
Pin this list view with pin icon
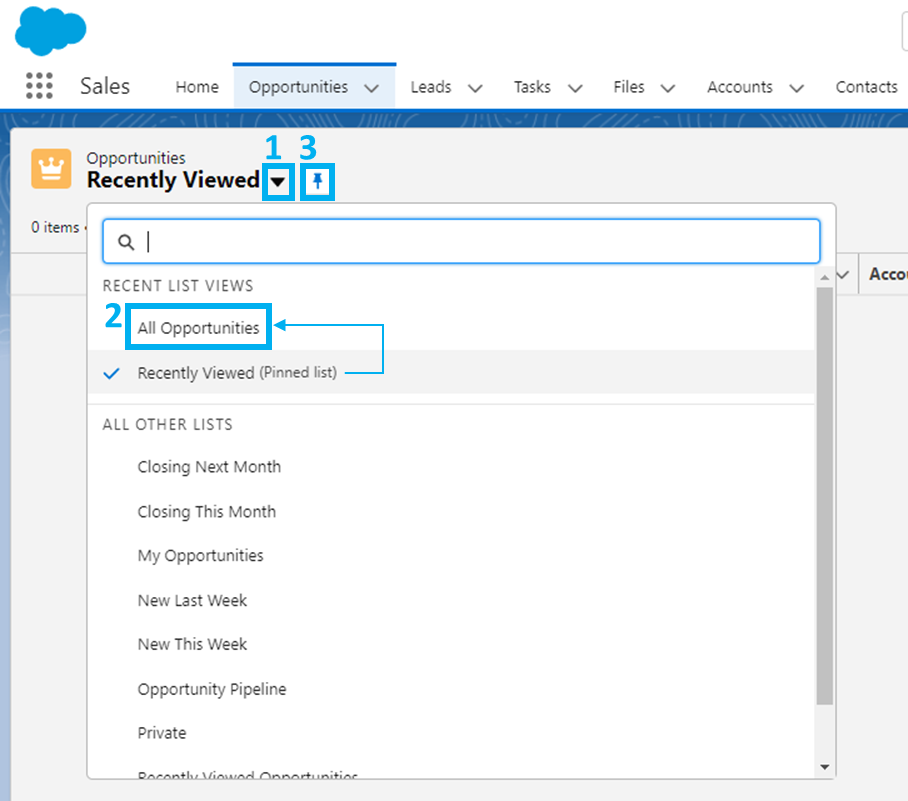pyautogui.click(x=317, y=182)
